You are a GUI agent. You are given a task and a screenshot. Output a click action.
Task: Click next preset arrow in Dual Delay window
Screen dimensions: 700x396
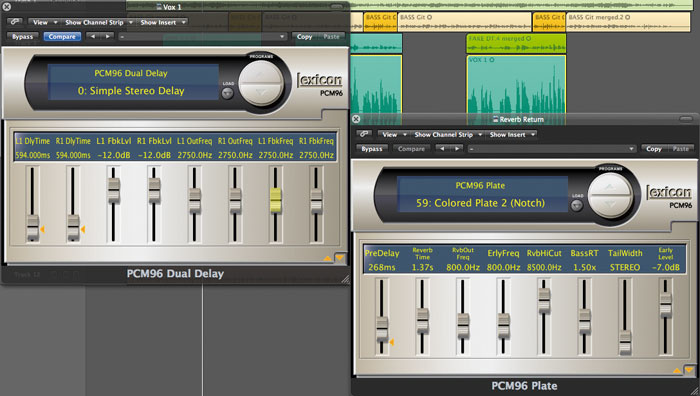coord(108,37)
